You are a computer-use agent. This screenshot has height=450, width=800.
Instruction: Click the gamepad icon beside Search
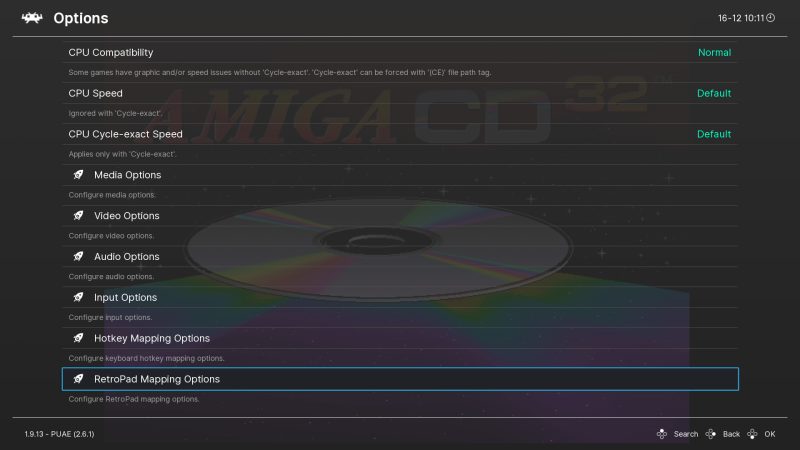pos(662,434)
